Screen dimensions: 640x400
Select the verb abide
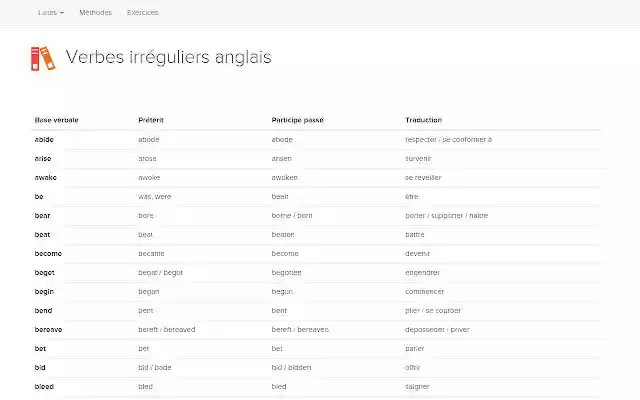click(45, 139)
